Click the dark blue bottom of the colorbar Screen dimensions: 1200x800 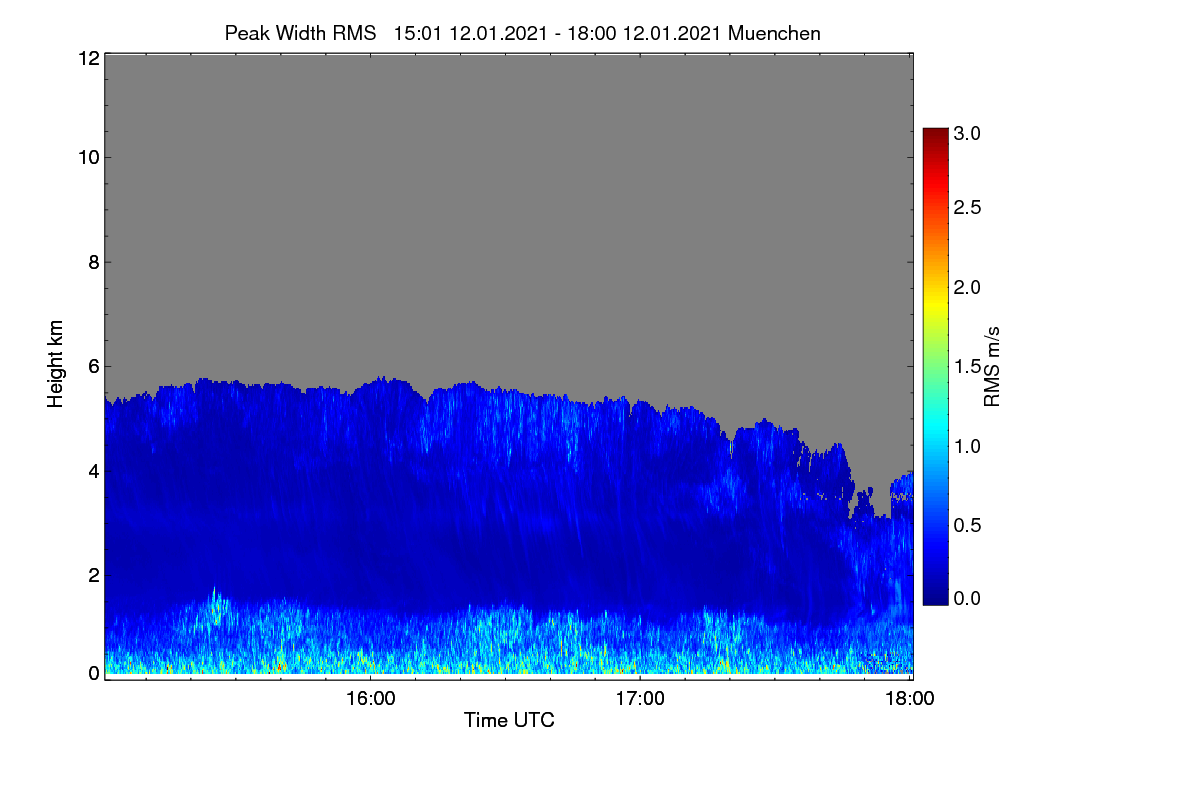point(934,598)
